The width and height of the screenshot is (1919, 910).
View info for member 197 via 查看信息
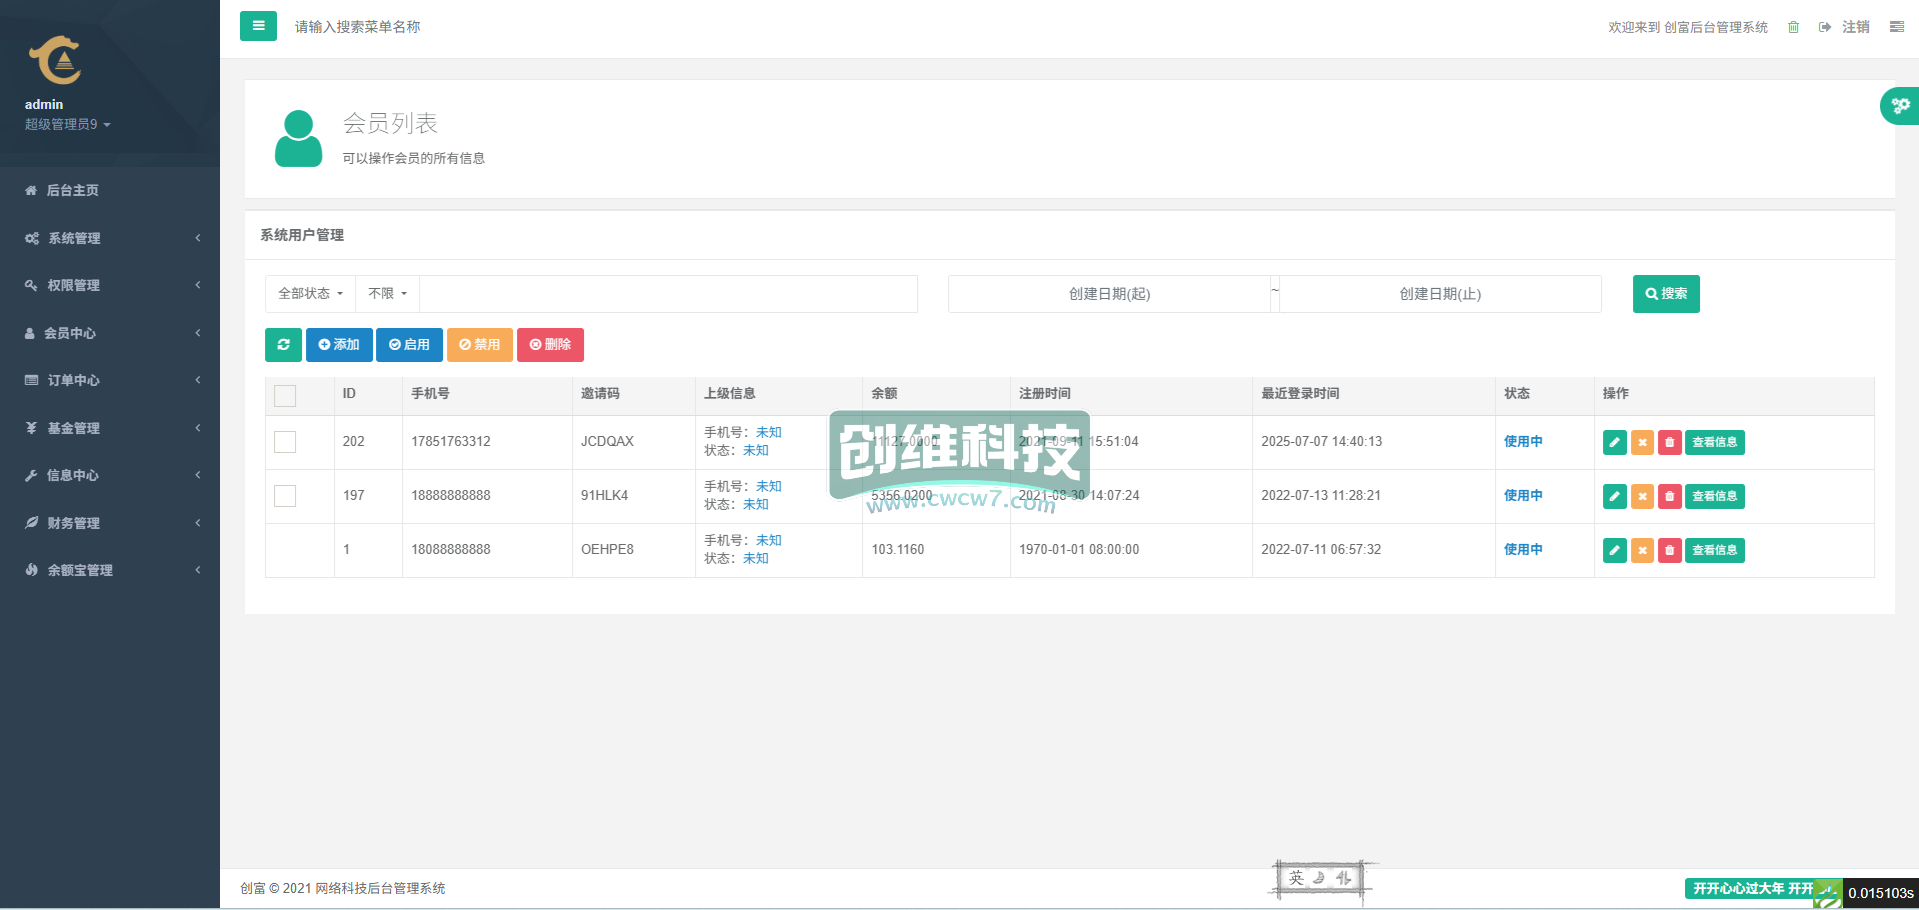1715,496
